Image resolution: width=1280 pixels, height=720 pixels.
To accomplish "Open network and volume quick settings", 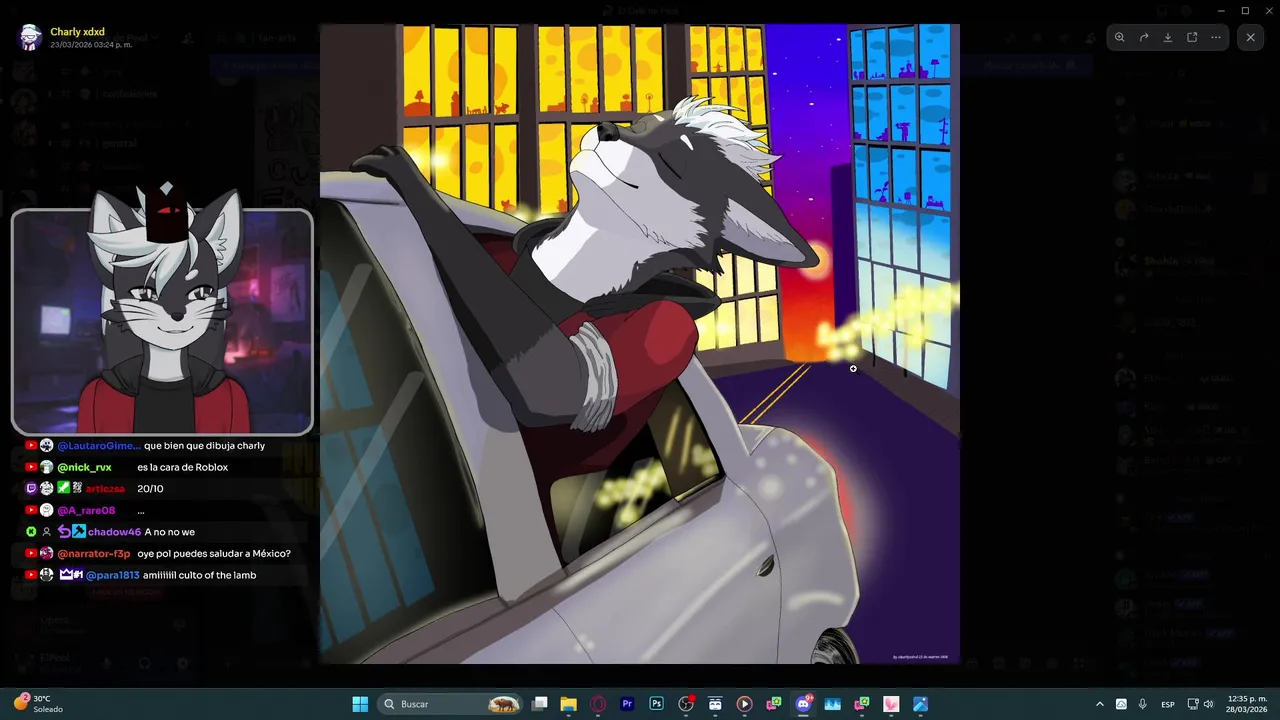I will pyautogui.click(x=1200, y=704).
